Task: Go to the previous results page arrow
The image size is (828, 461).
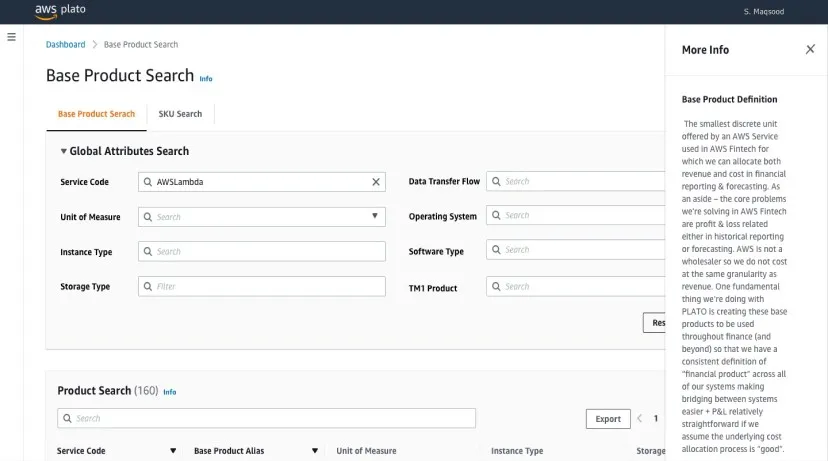Action: click(639, 418)
